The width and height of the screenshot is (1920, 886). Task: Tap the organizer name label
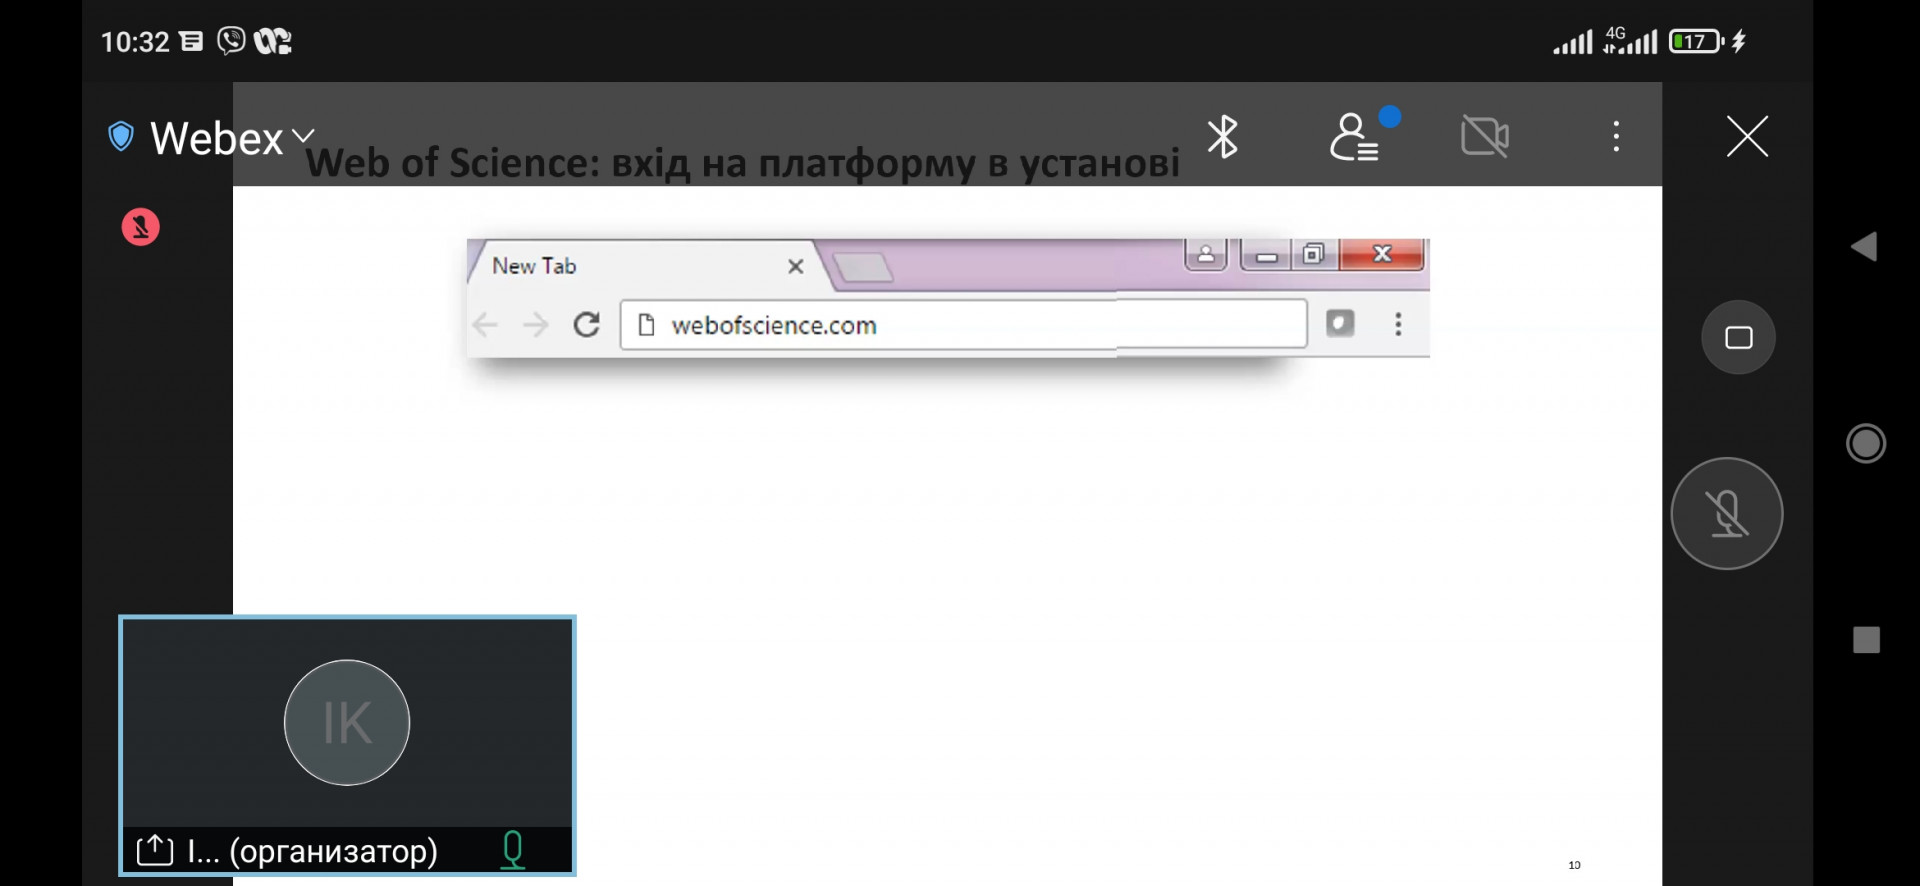[x=313, y=851]
